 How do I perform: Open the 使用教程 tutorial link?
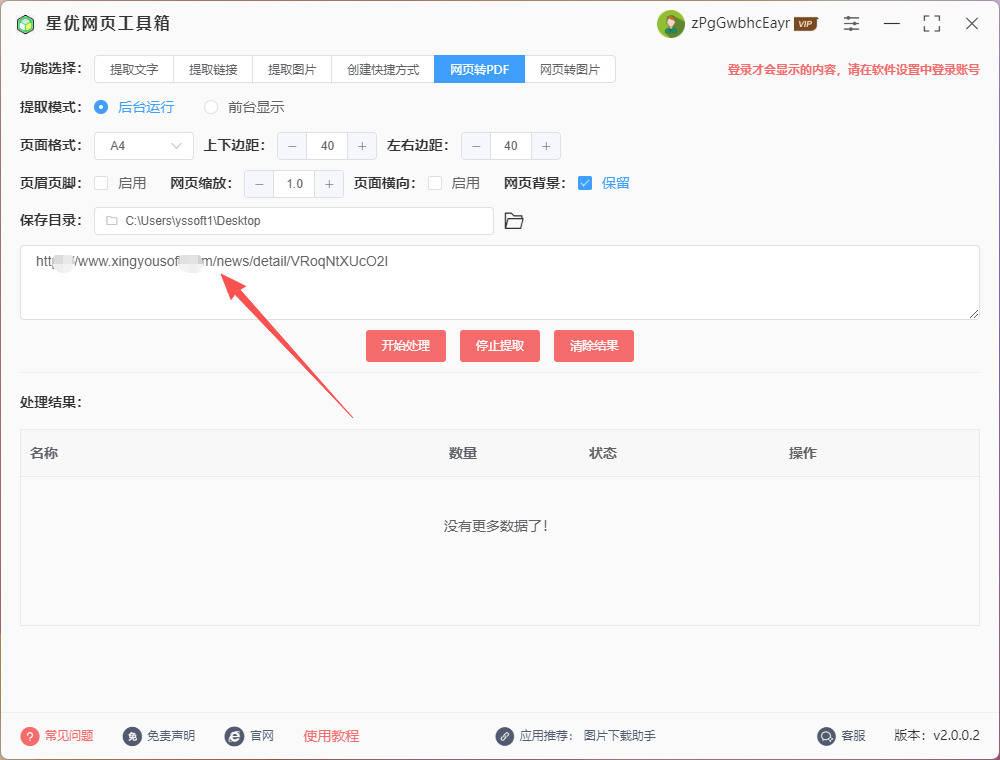point(332,736)
